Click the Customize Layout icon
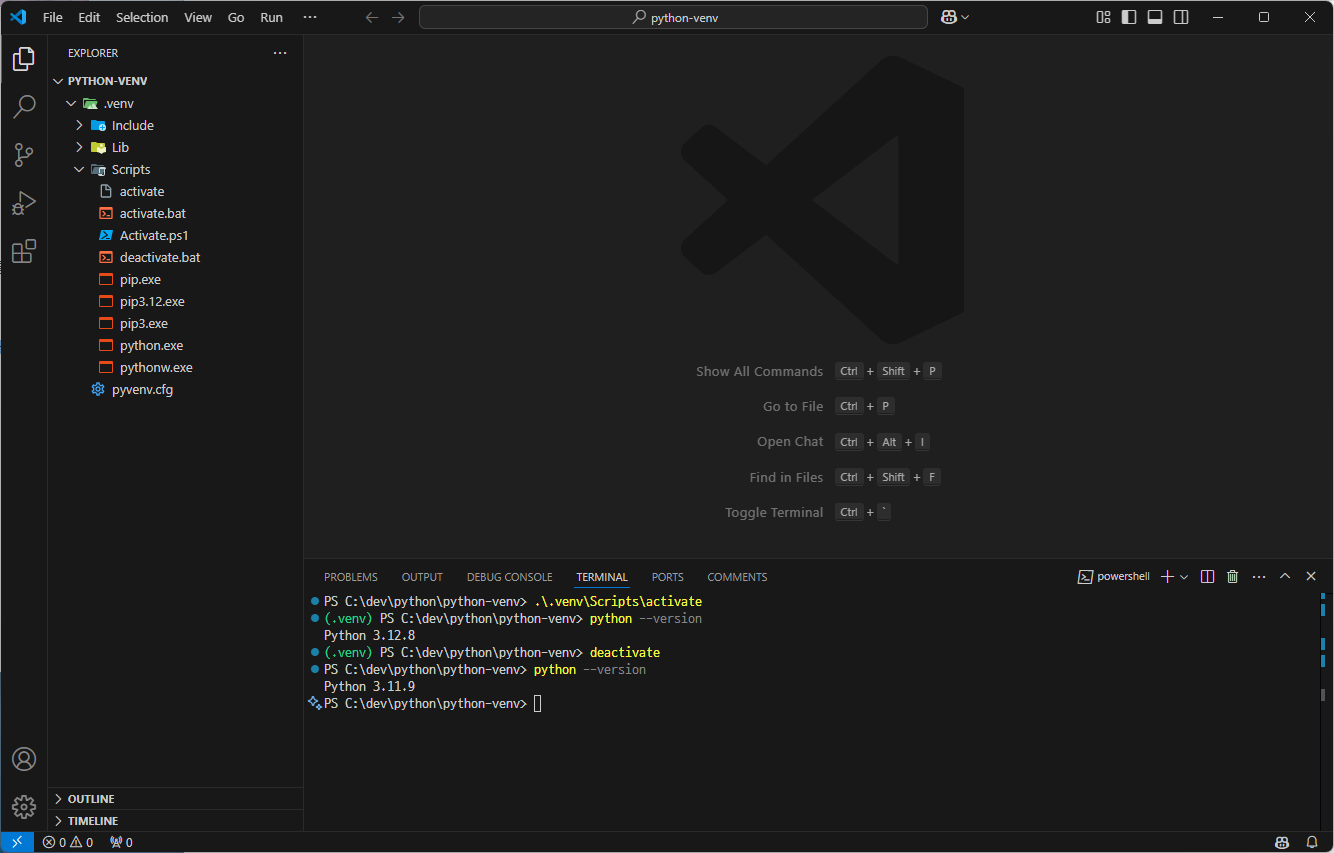 (x=1103, y=17)
